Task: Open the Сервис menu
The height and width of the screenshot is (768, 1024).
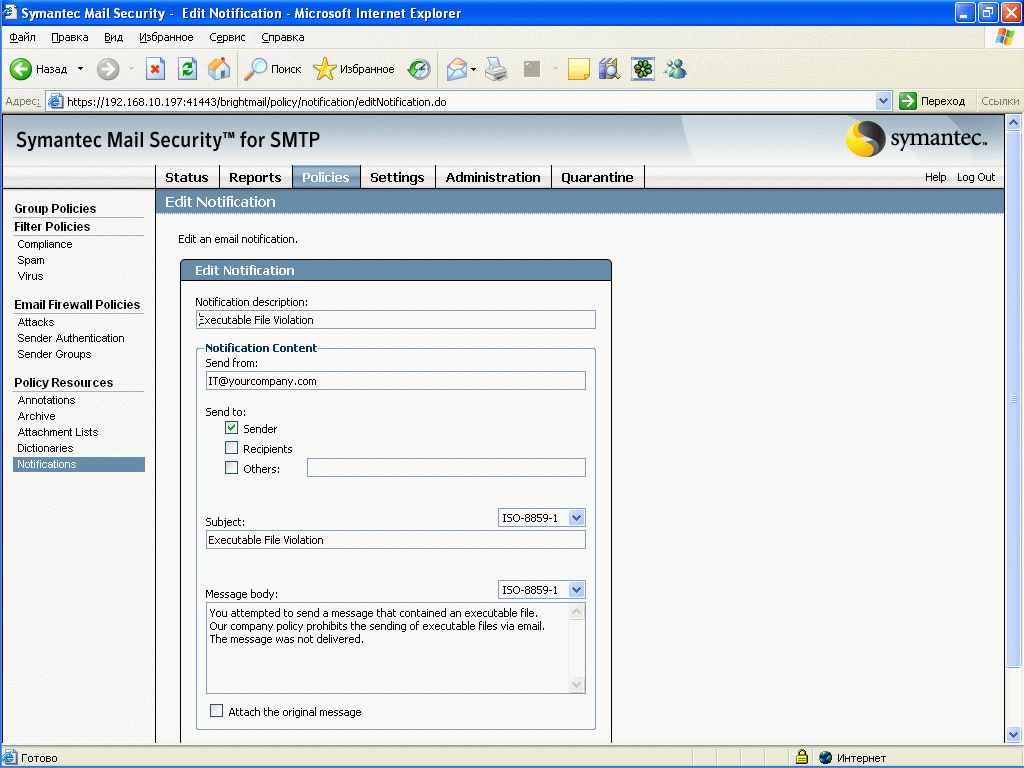Action: pos(227,37)
